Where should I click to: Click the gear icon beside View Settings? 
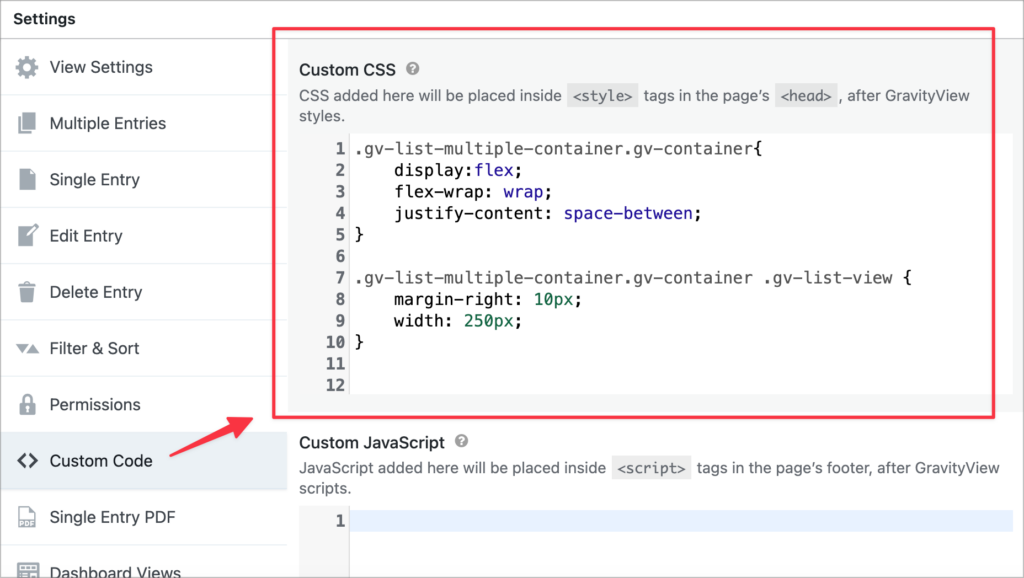tap(29, 67)
